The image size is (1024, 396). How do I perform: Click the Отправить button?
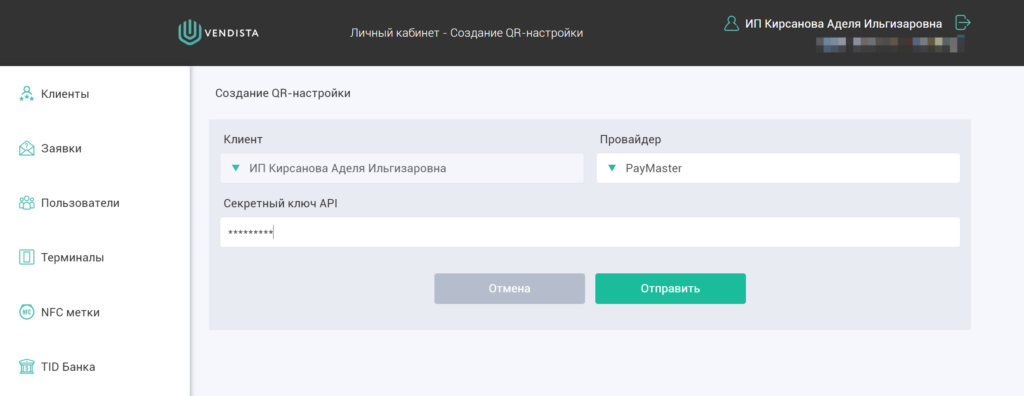pos(670,289)
